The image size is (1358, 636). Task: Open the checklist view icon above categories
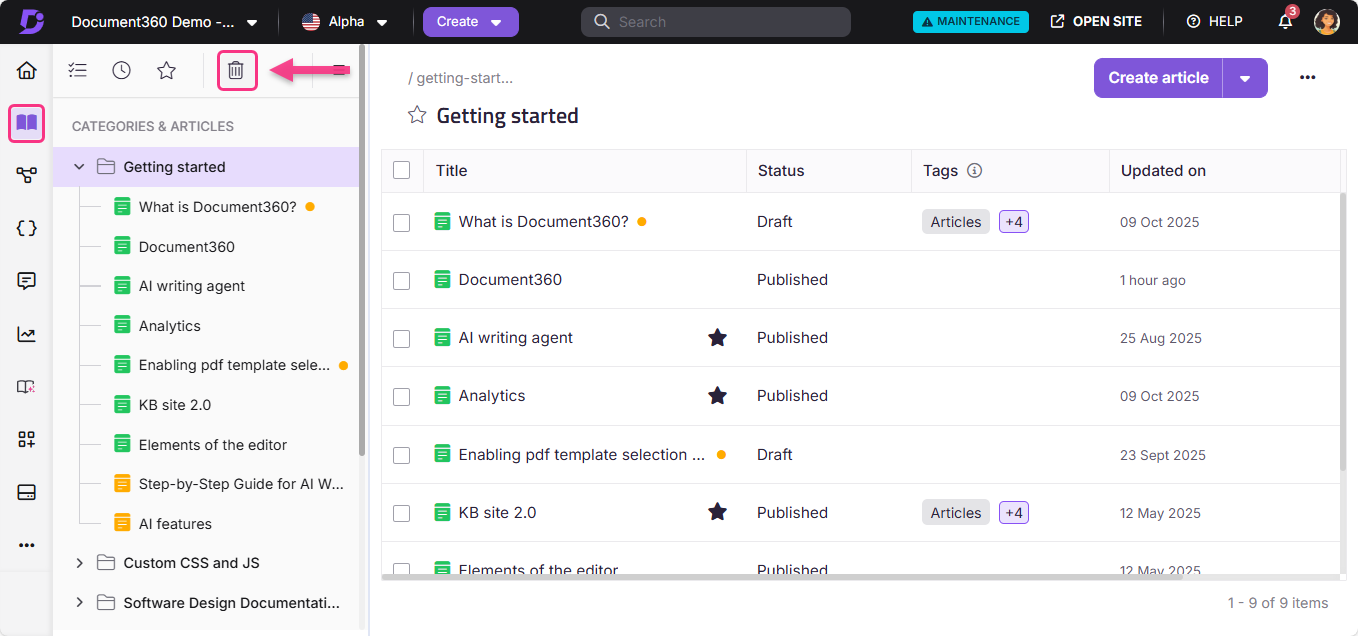coord(77,70)
